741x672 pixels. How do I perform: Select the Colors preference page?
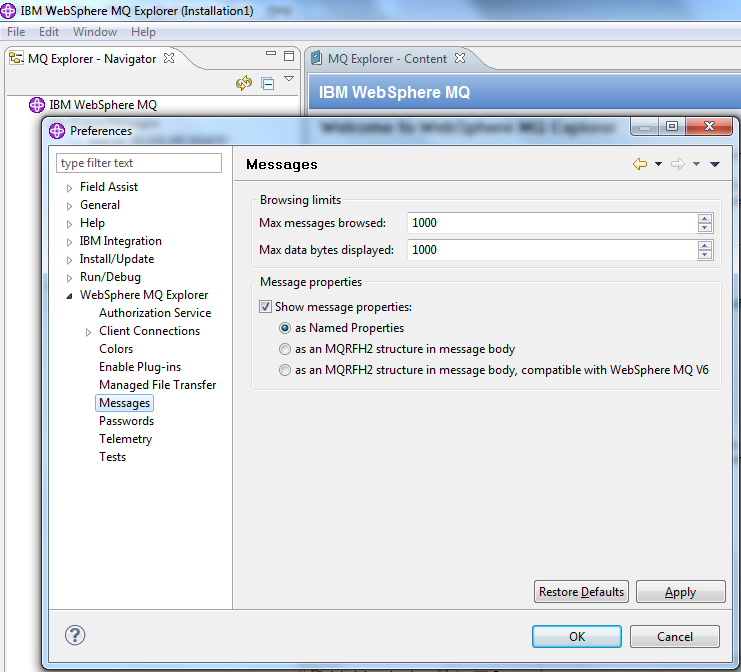[x=116, y=349]
